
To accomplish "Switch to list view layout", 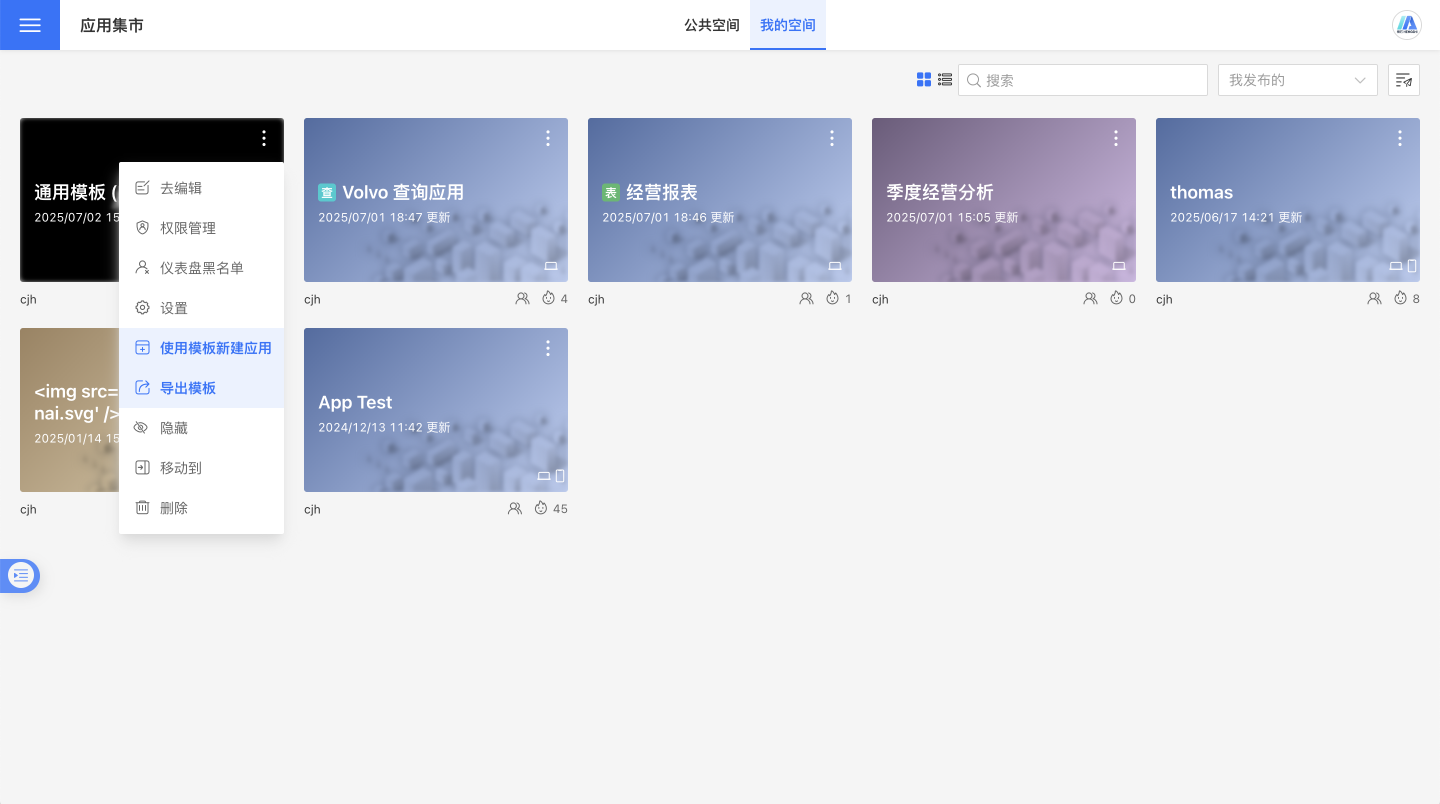I will click(x=945, y=80).
